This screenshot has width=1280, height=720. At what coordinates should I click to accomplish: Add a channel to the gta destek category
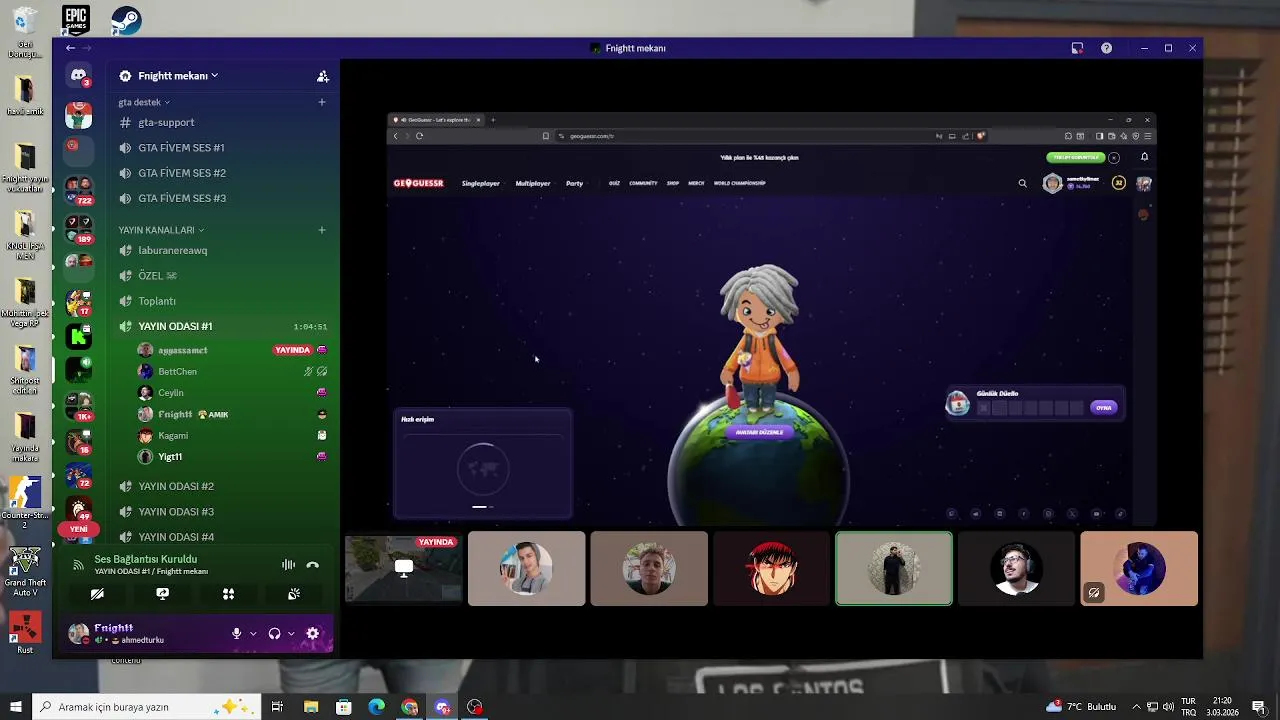point(322,102)
